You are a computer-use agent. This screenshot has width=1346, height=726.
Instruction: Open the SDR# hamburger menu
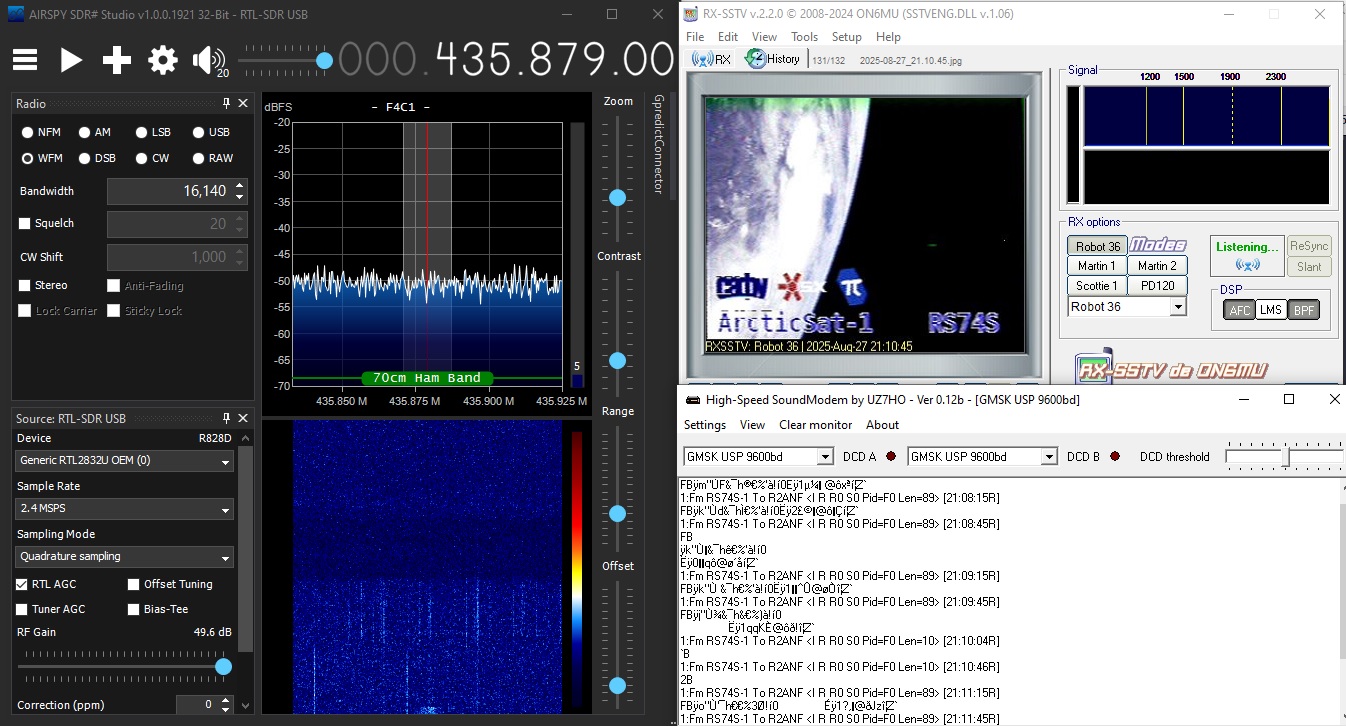(x=25, y=61)
